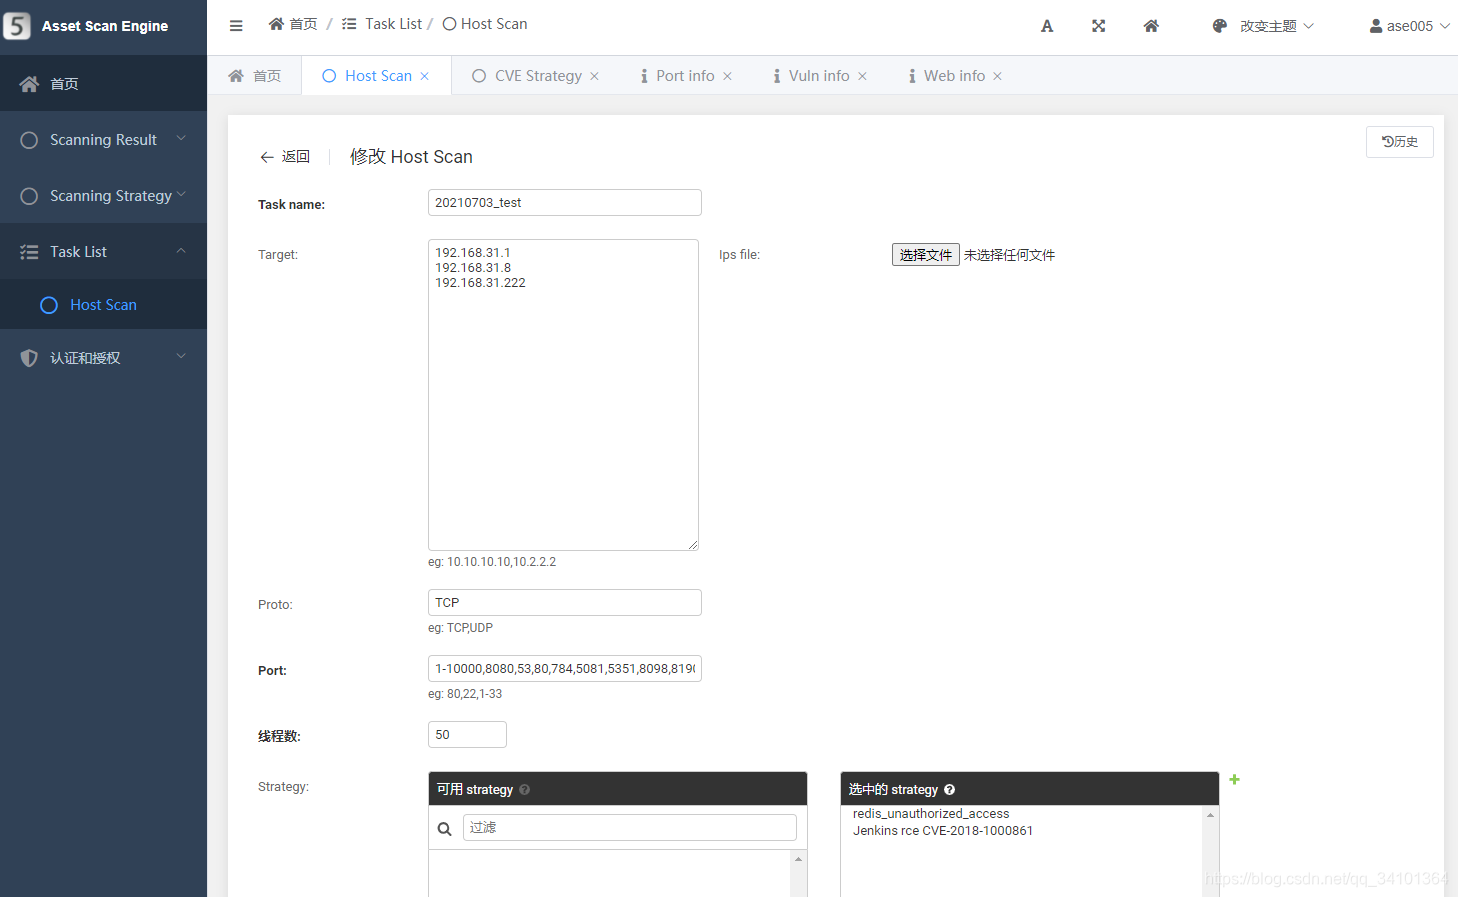Viewport: 1458px width, 897px height.
Task: Click the Task name input field
Action: [565, 202]
